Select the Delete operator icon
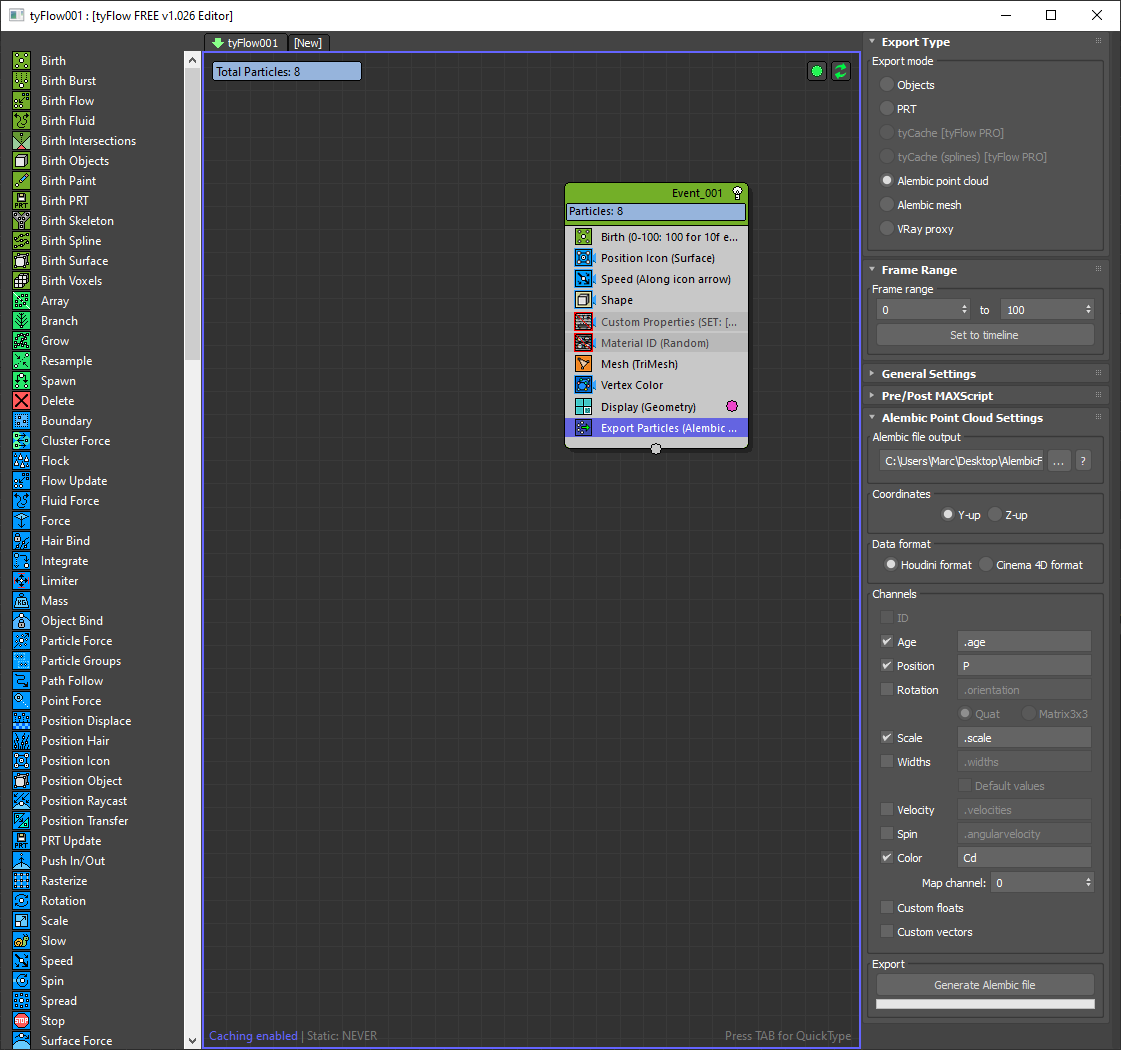Viewport: 1121px width, 1050px height. (21, 401)
